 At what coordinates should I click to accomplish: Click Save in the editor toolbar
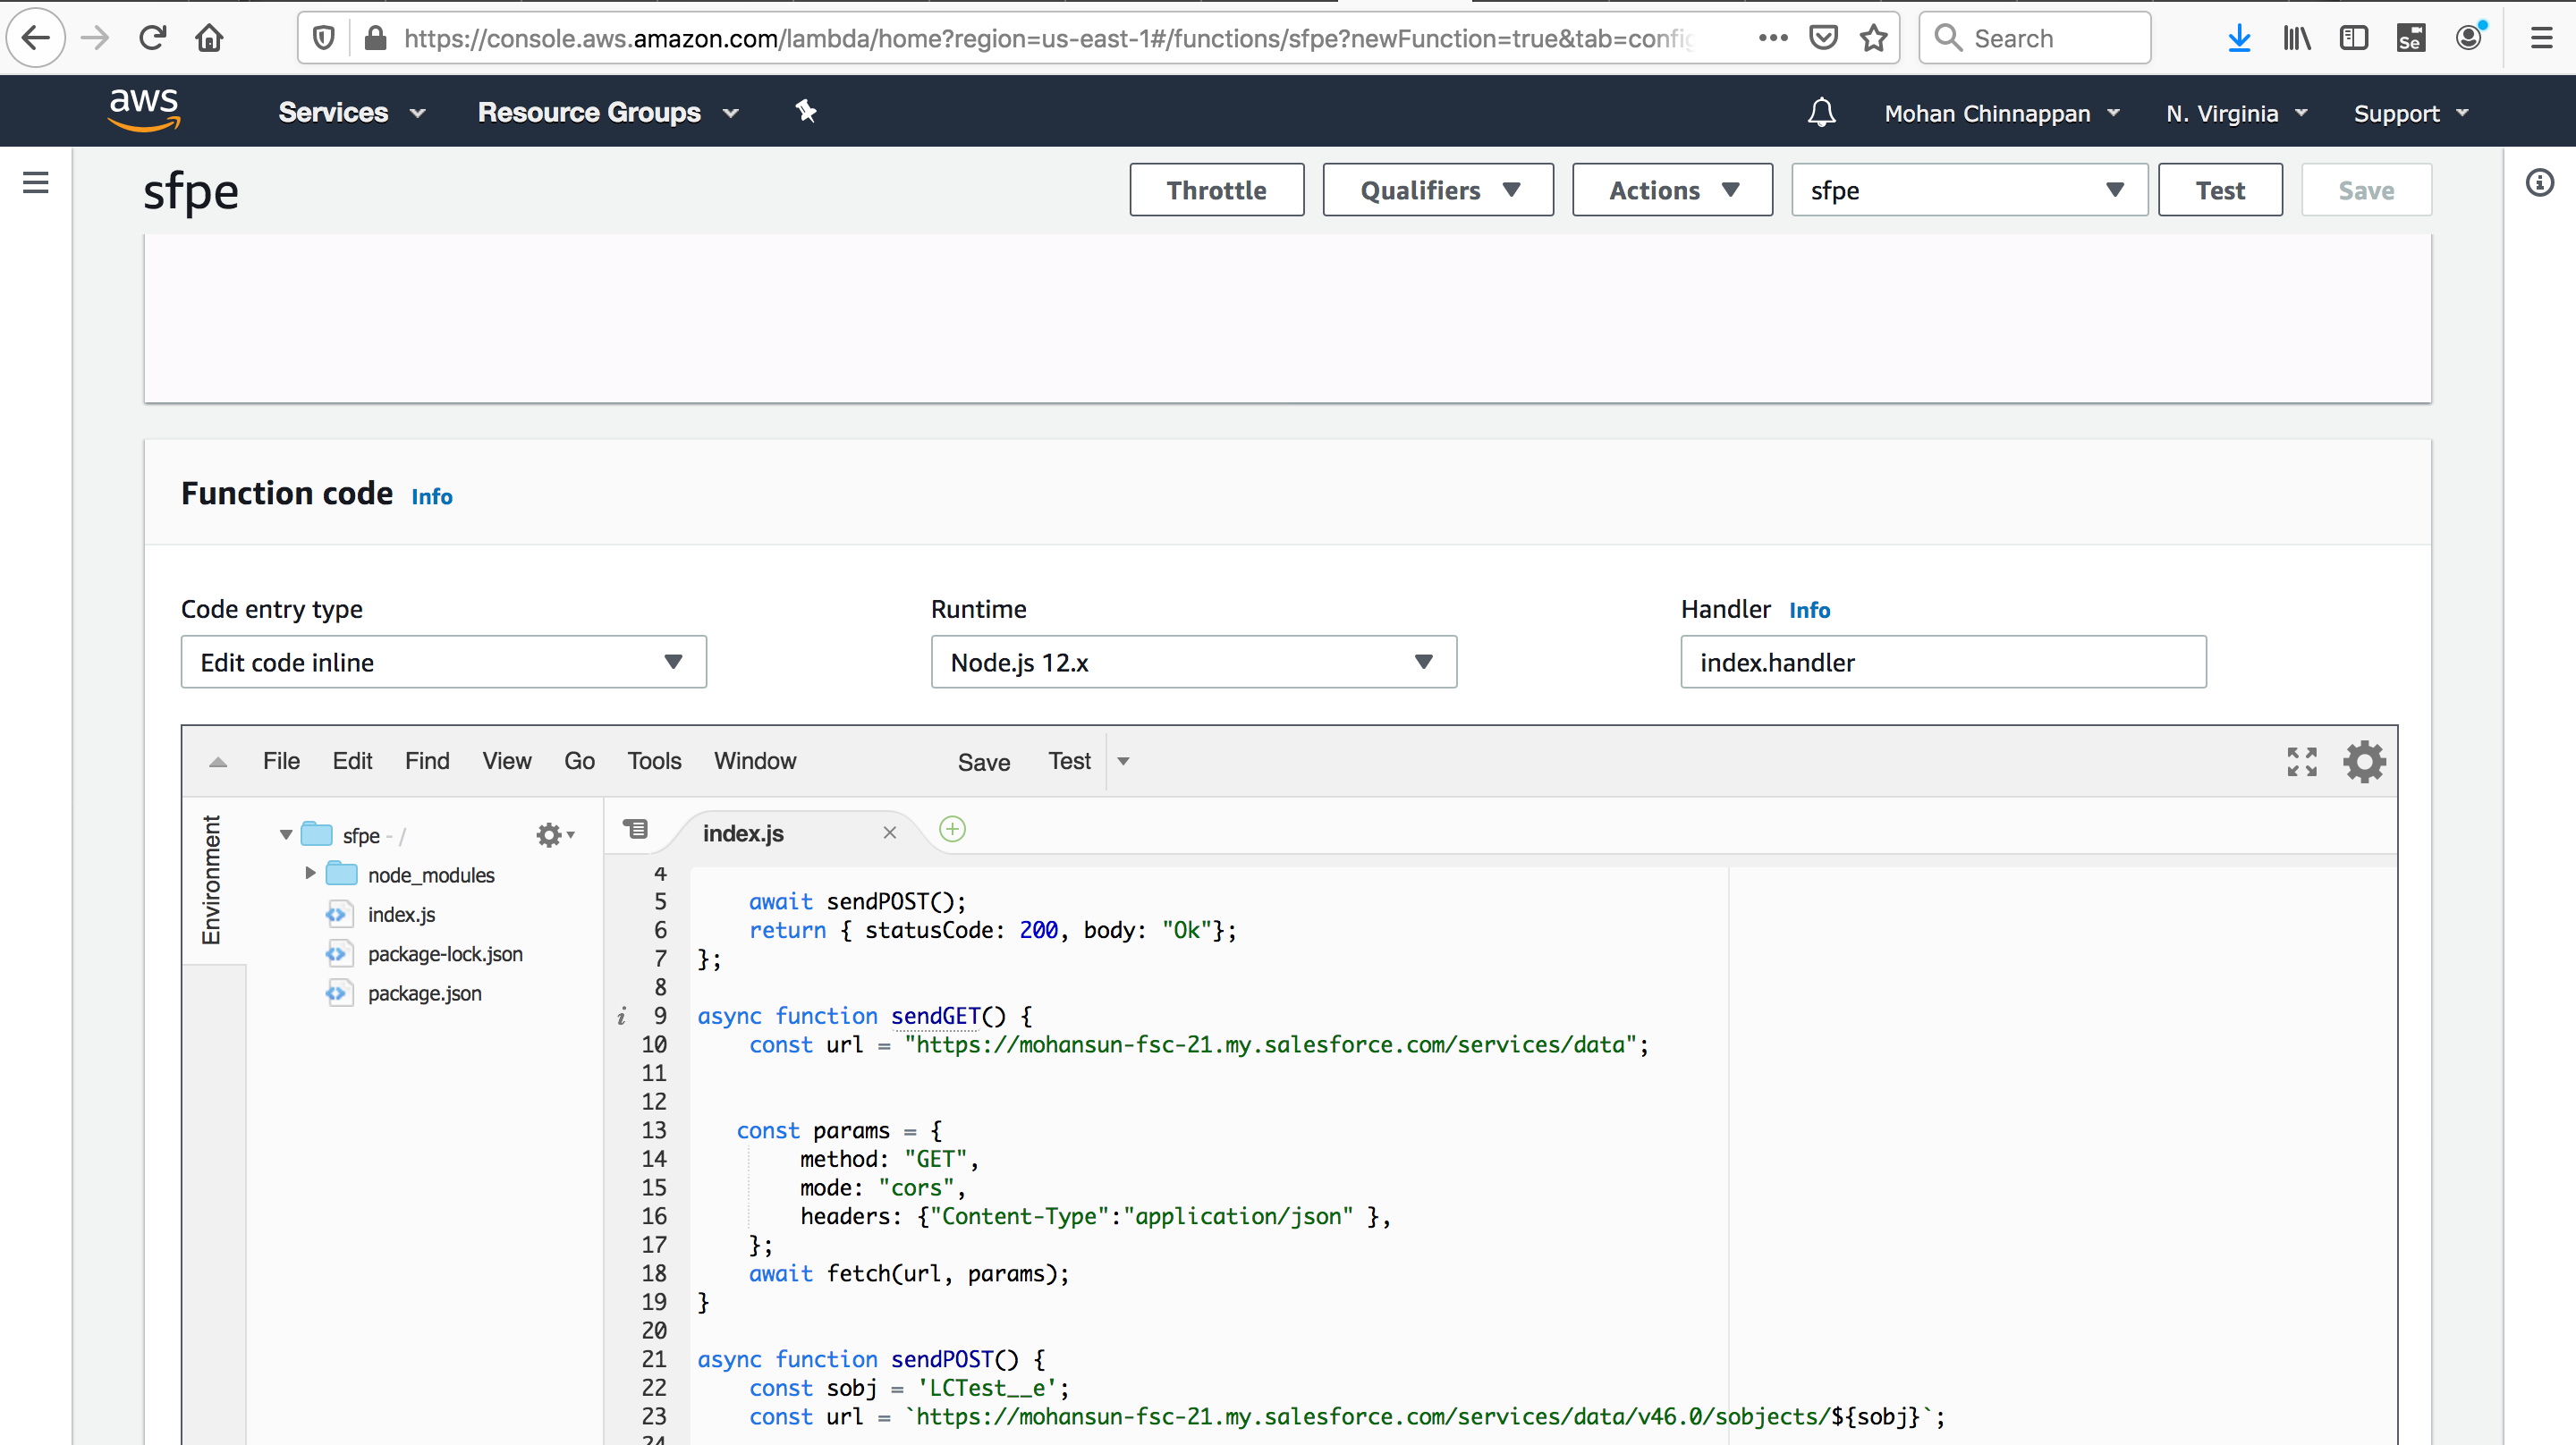984,762
